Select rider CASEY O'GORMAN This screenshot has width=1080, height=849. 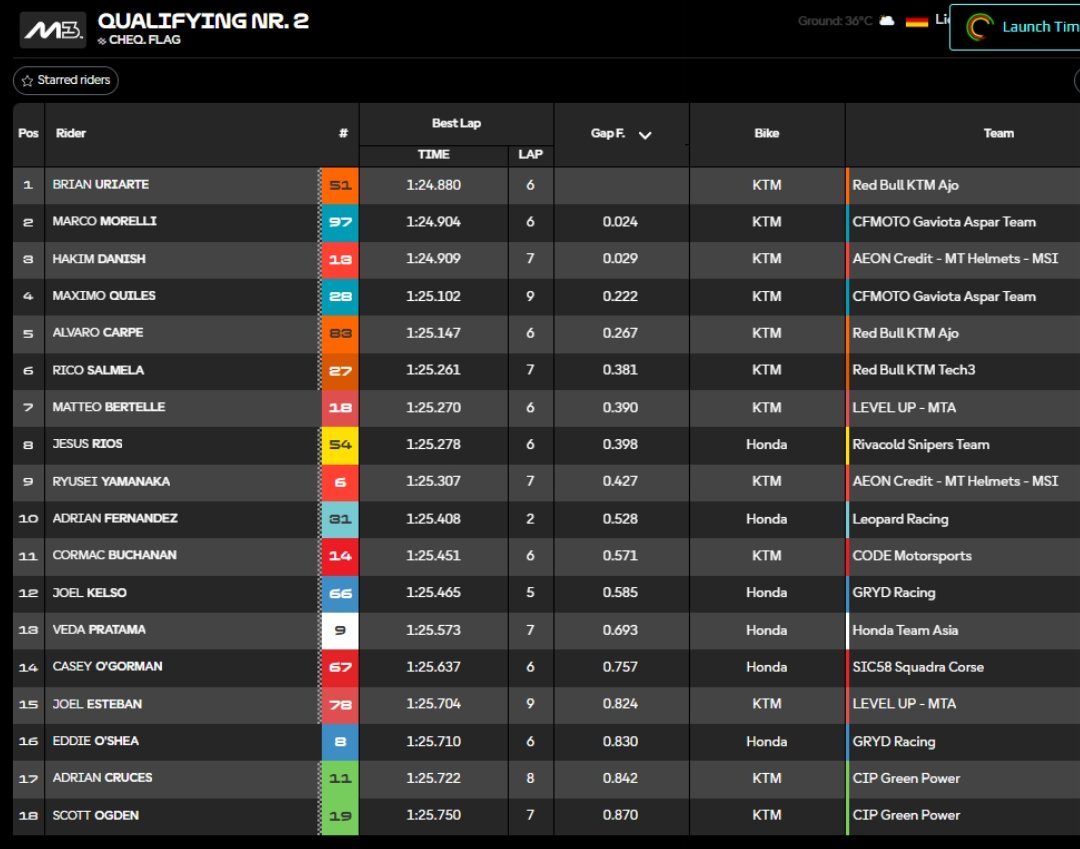pyautogui.click(x=107, y=667)
